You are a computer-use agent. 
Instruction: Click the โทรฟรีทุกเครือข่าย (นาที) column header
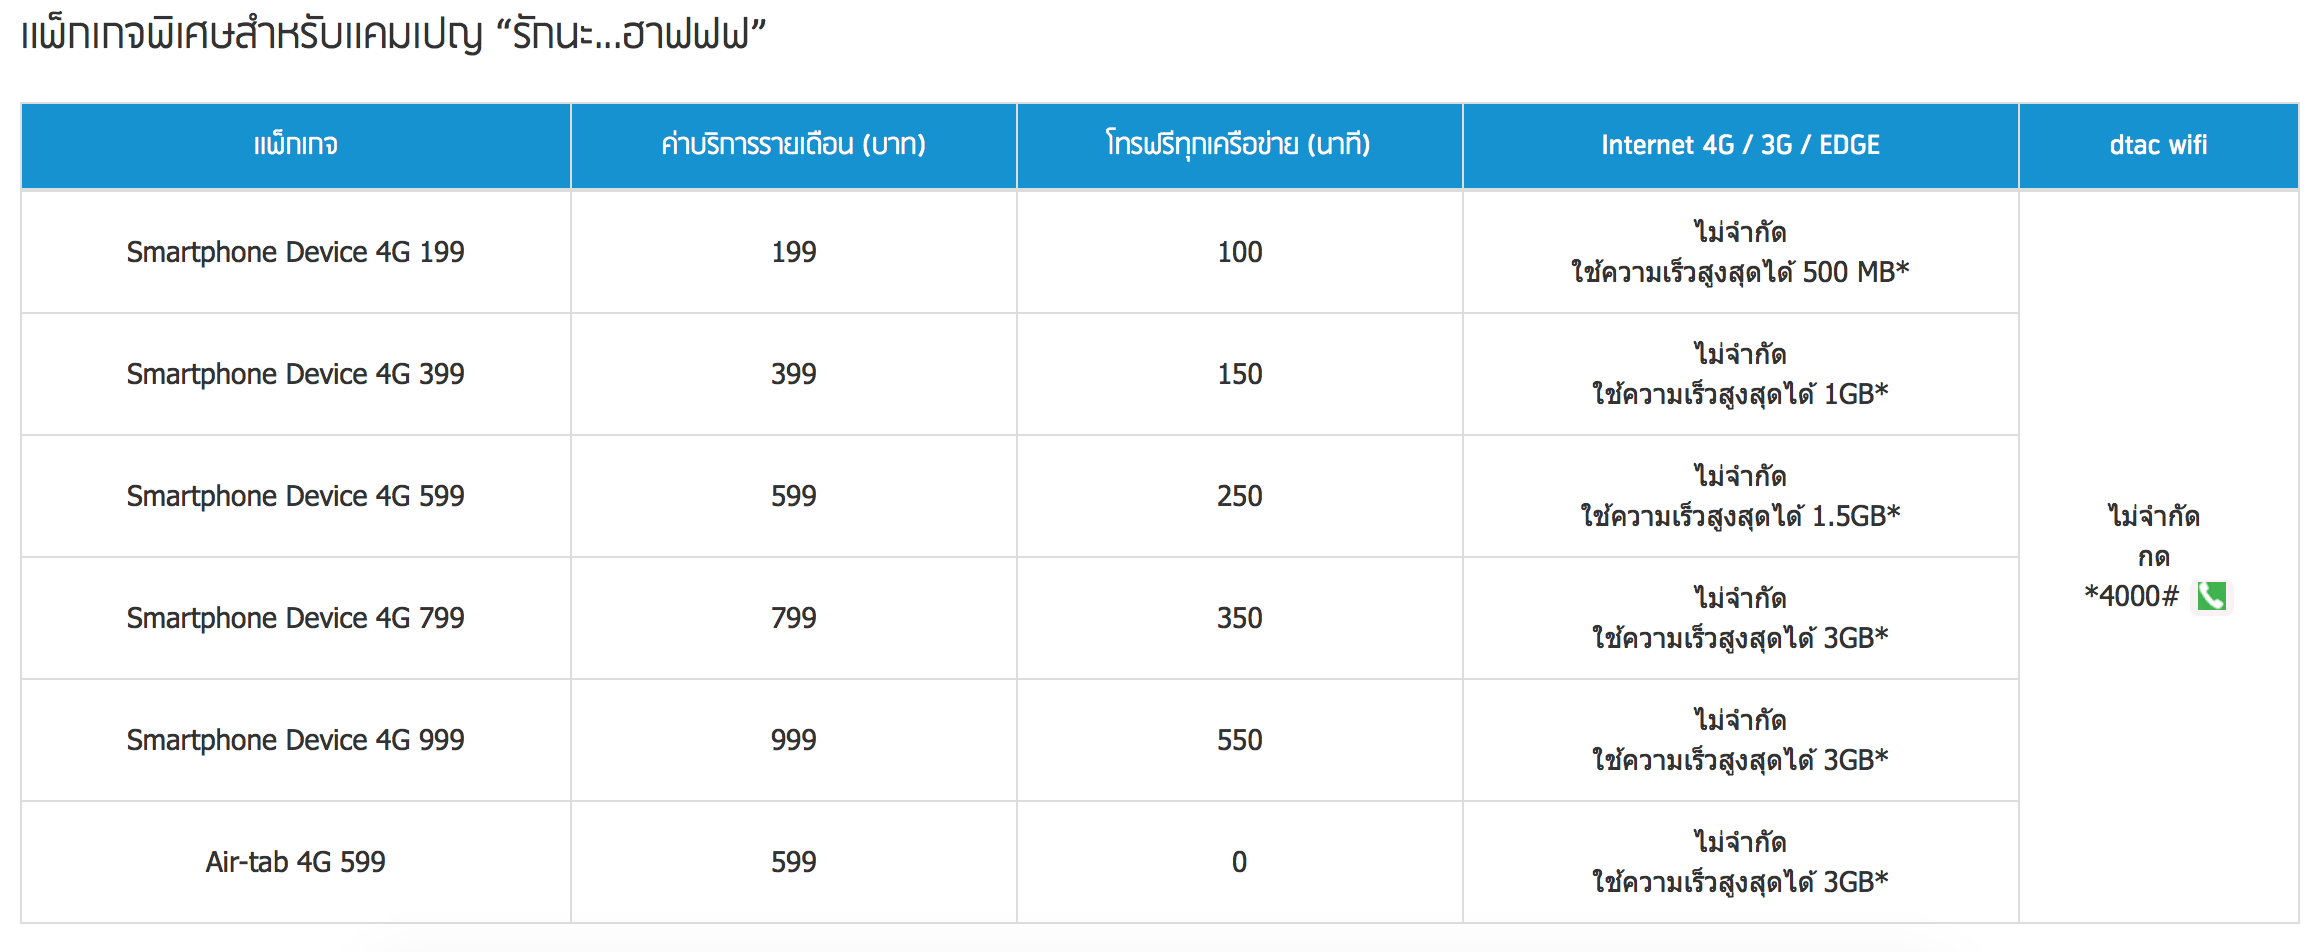[x=1240, y=146]
